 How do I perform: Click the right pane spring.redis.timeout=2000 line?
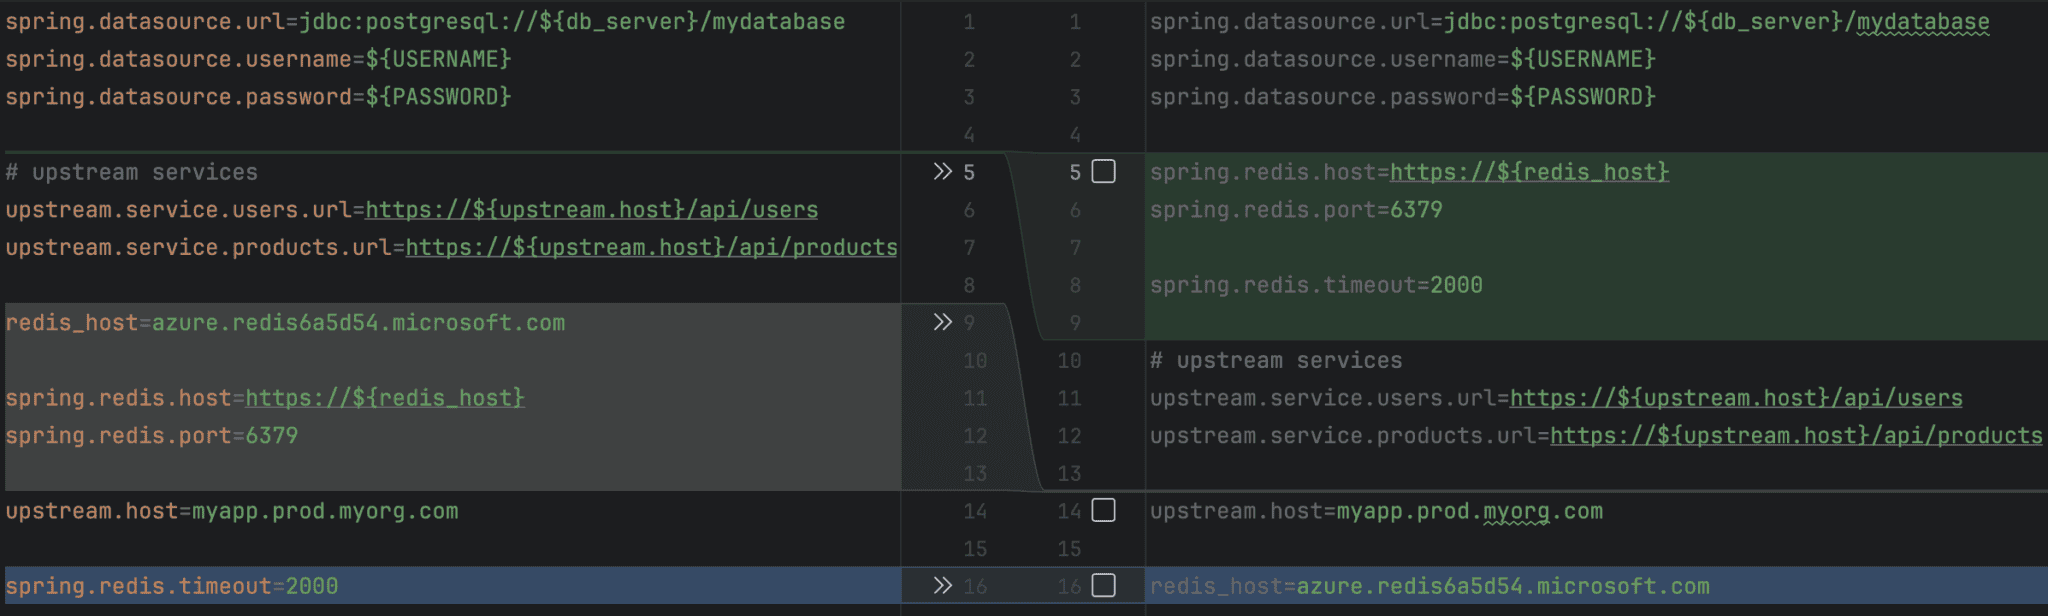tap(1316, 285)
